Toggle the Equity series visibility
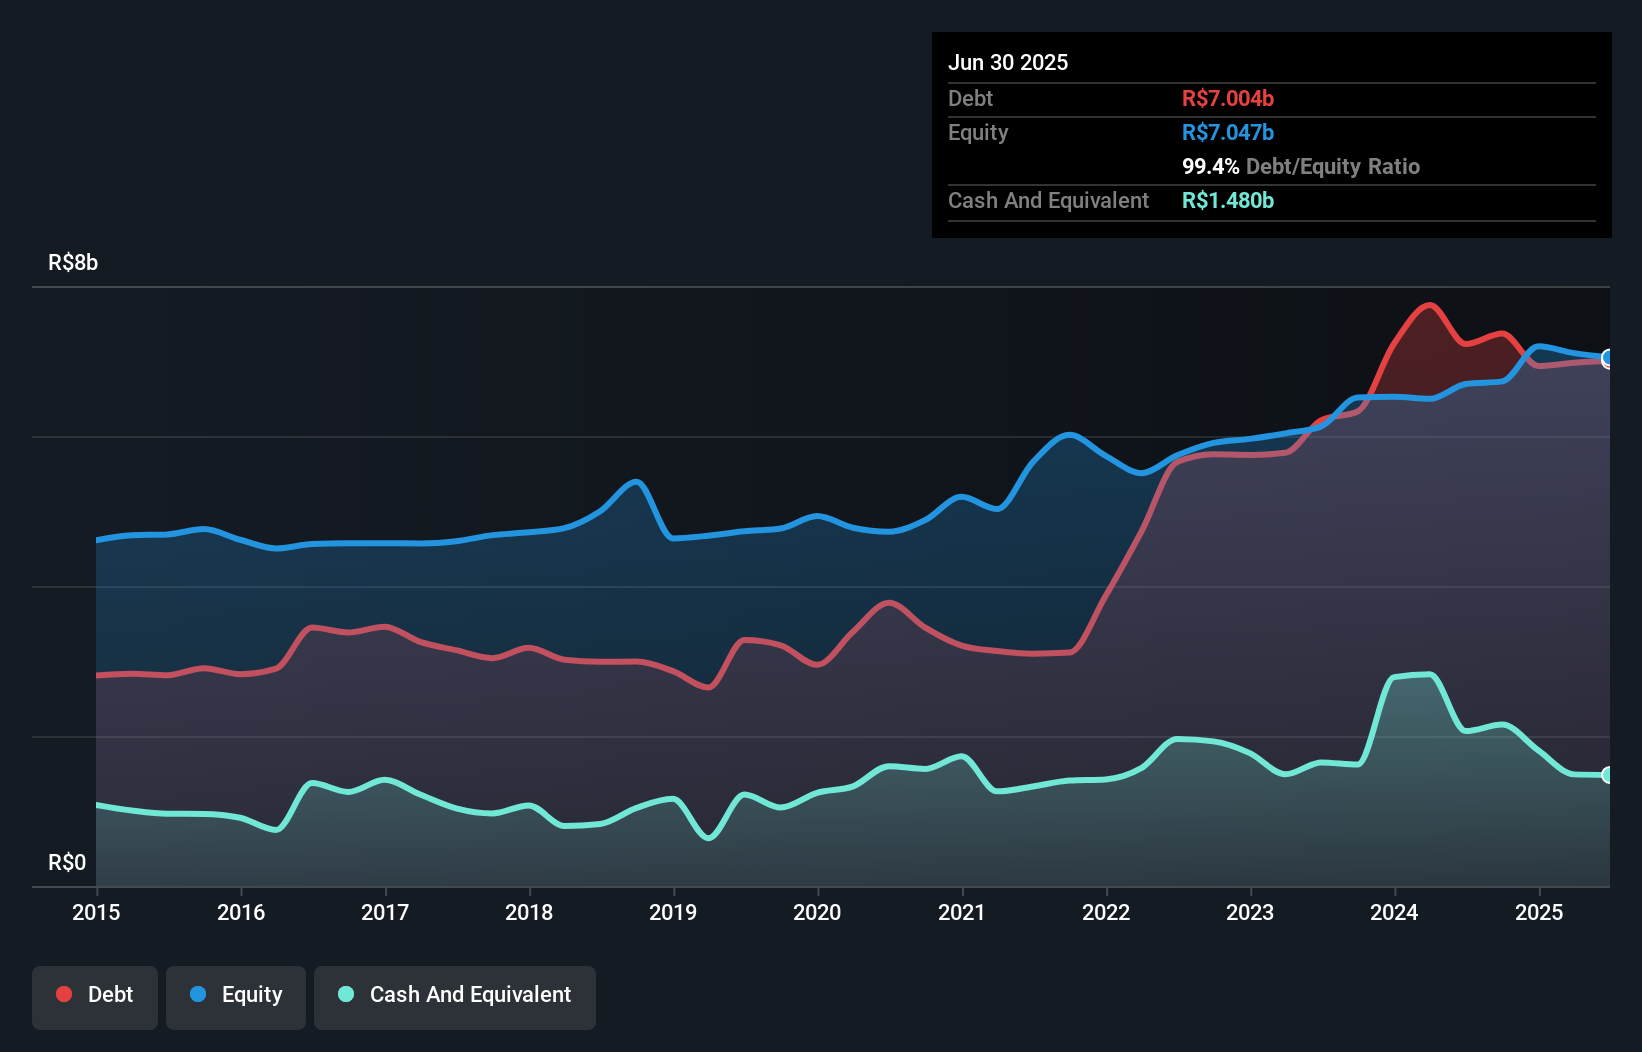 [x=235, y=994]
